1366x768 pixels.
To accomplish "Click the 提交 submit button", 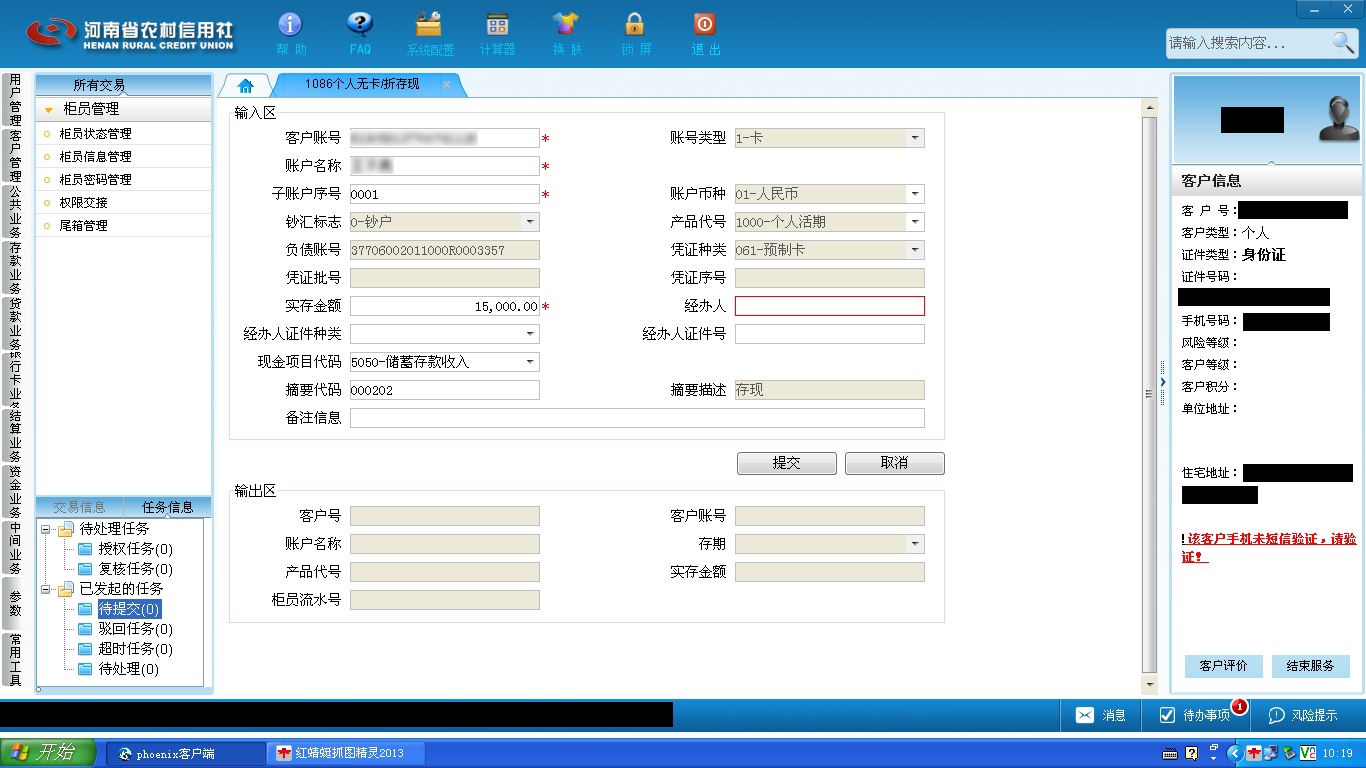I will (x=787, y=463).
